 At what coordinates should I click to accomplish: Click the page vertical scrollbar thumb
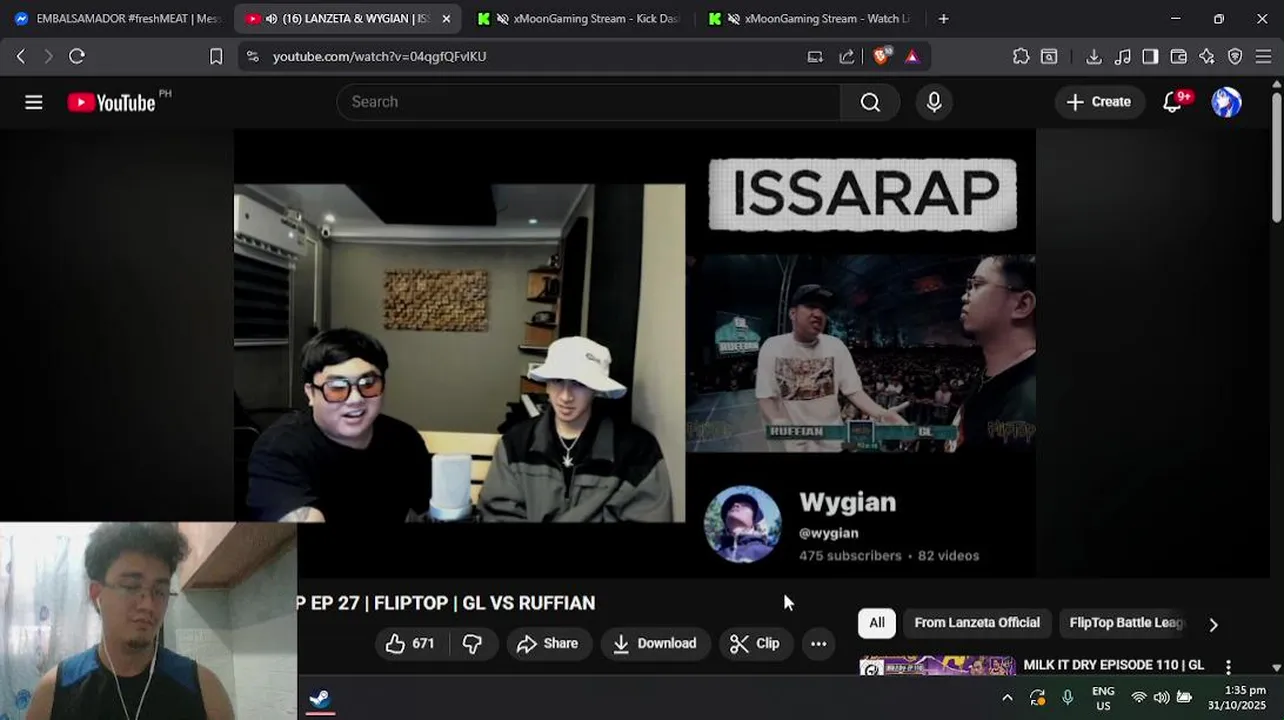1276,158
